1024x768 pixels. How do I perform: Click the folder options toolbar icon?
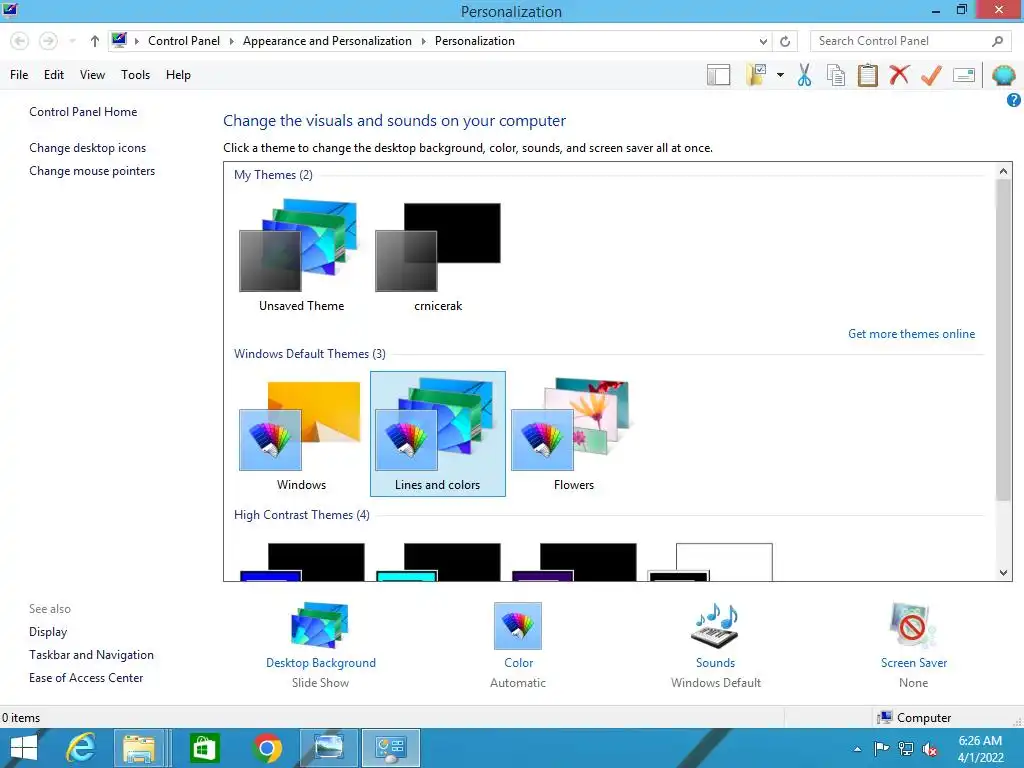pos(757,75)
